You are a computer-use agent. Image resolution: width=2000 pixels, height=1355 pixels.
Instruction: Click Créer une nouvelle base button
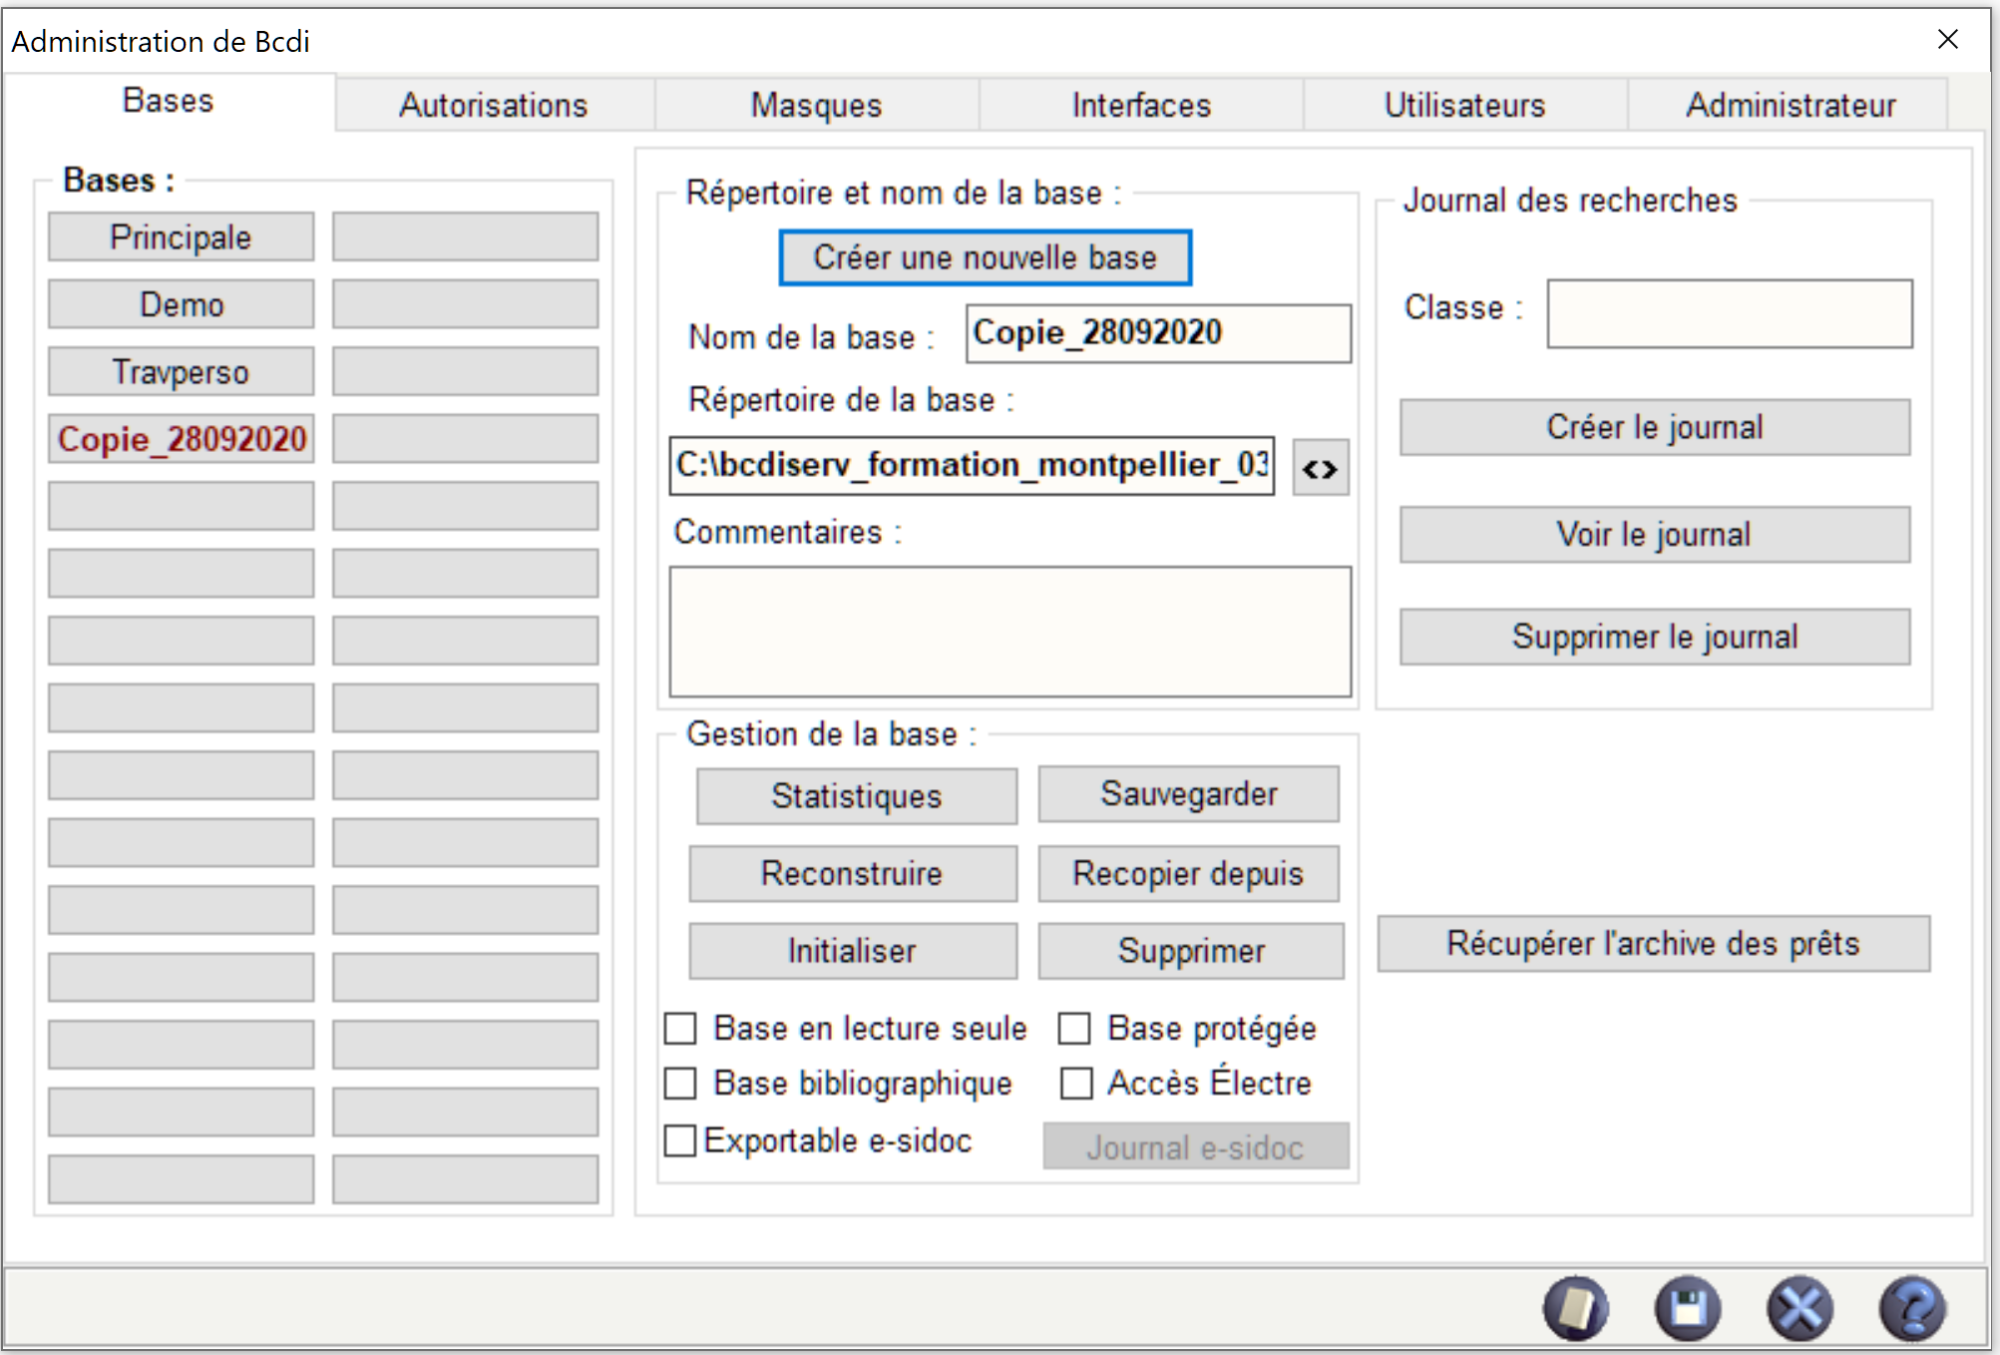coord(985,258)
